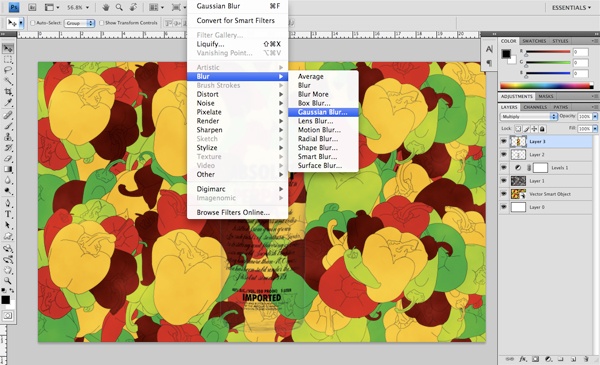The image size is (600, 365).
Task: Expand the Distort filter submenu
Action: click(237, 94)
